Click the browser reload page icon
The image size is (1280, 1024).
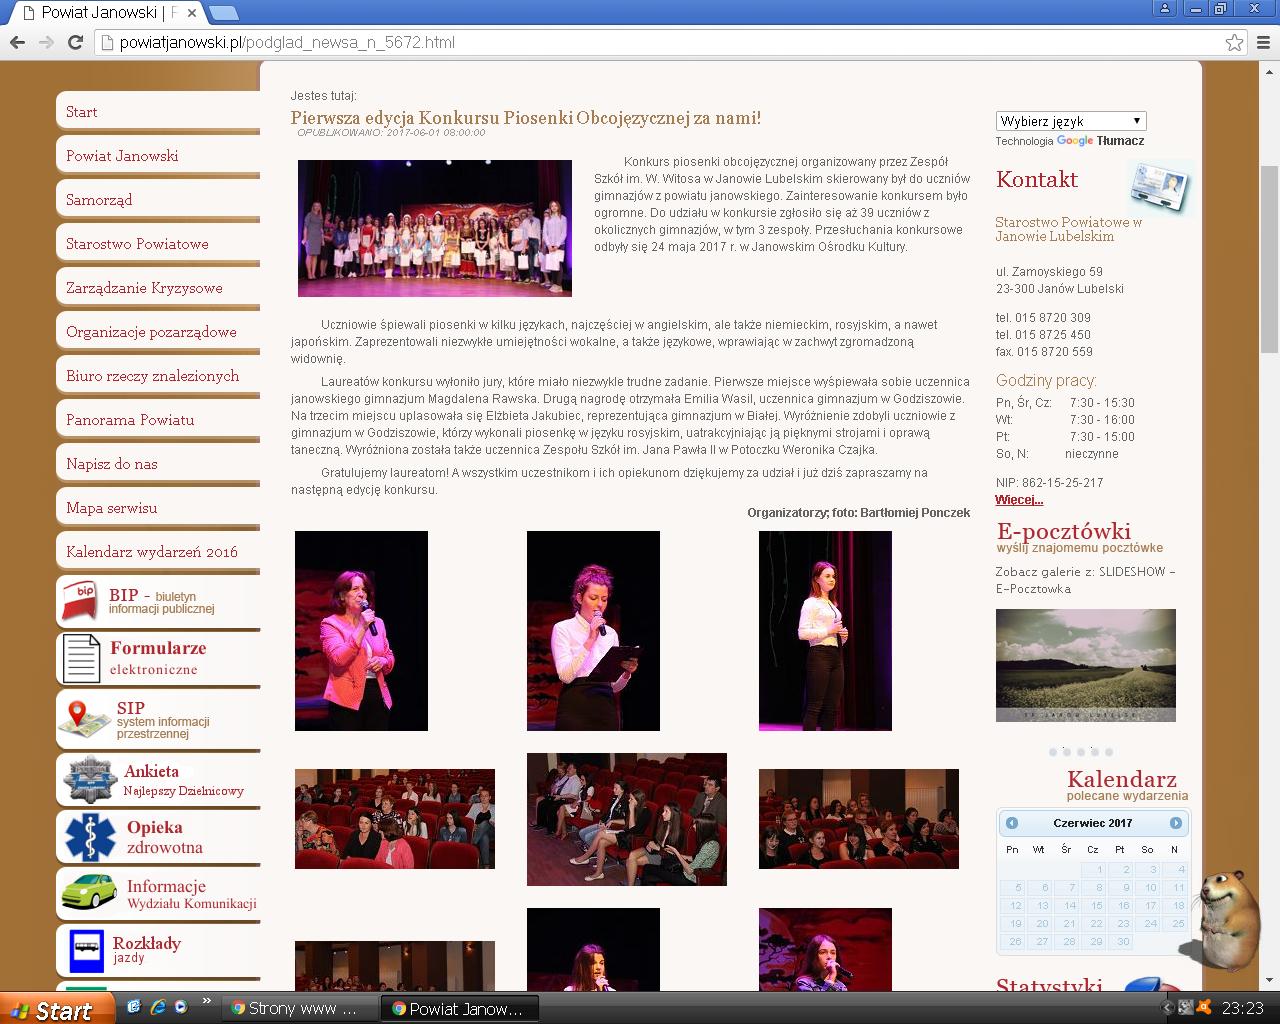(x=75, y=42)
